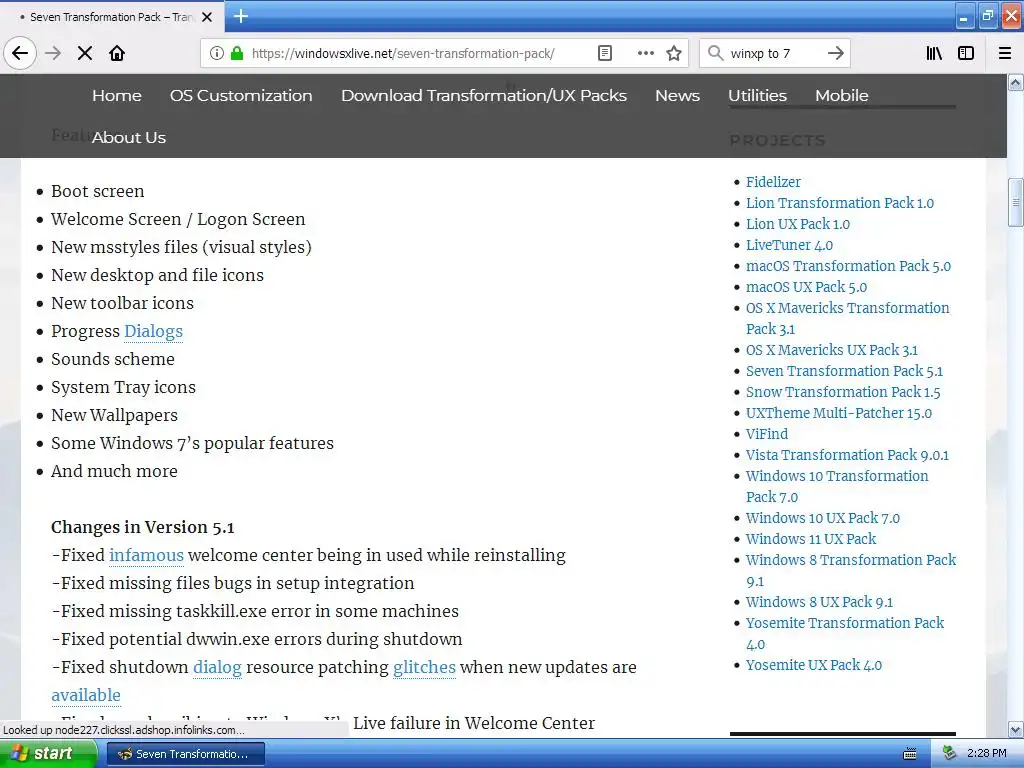
Task: Open Windows 10 Transformation Pack 7.0 link
Action: pyautogui.click(x=837, y=487)
